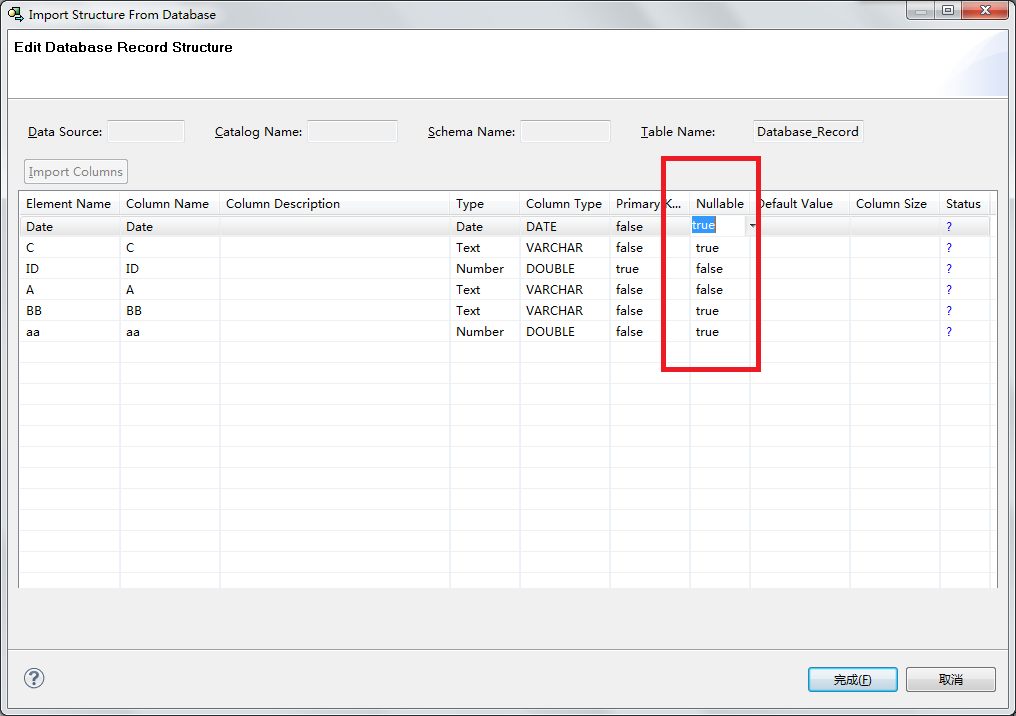Sort by Element Name column header
The height and width of the screenshot is (716, 1016).
pos(68,204)
